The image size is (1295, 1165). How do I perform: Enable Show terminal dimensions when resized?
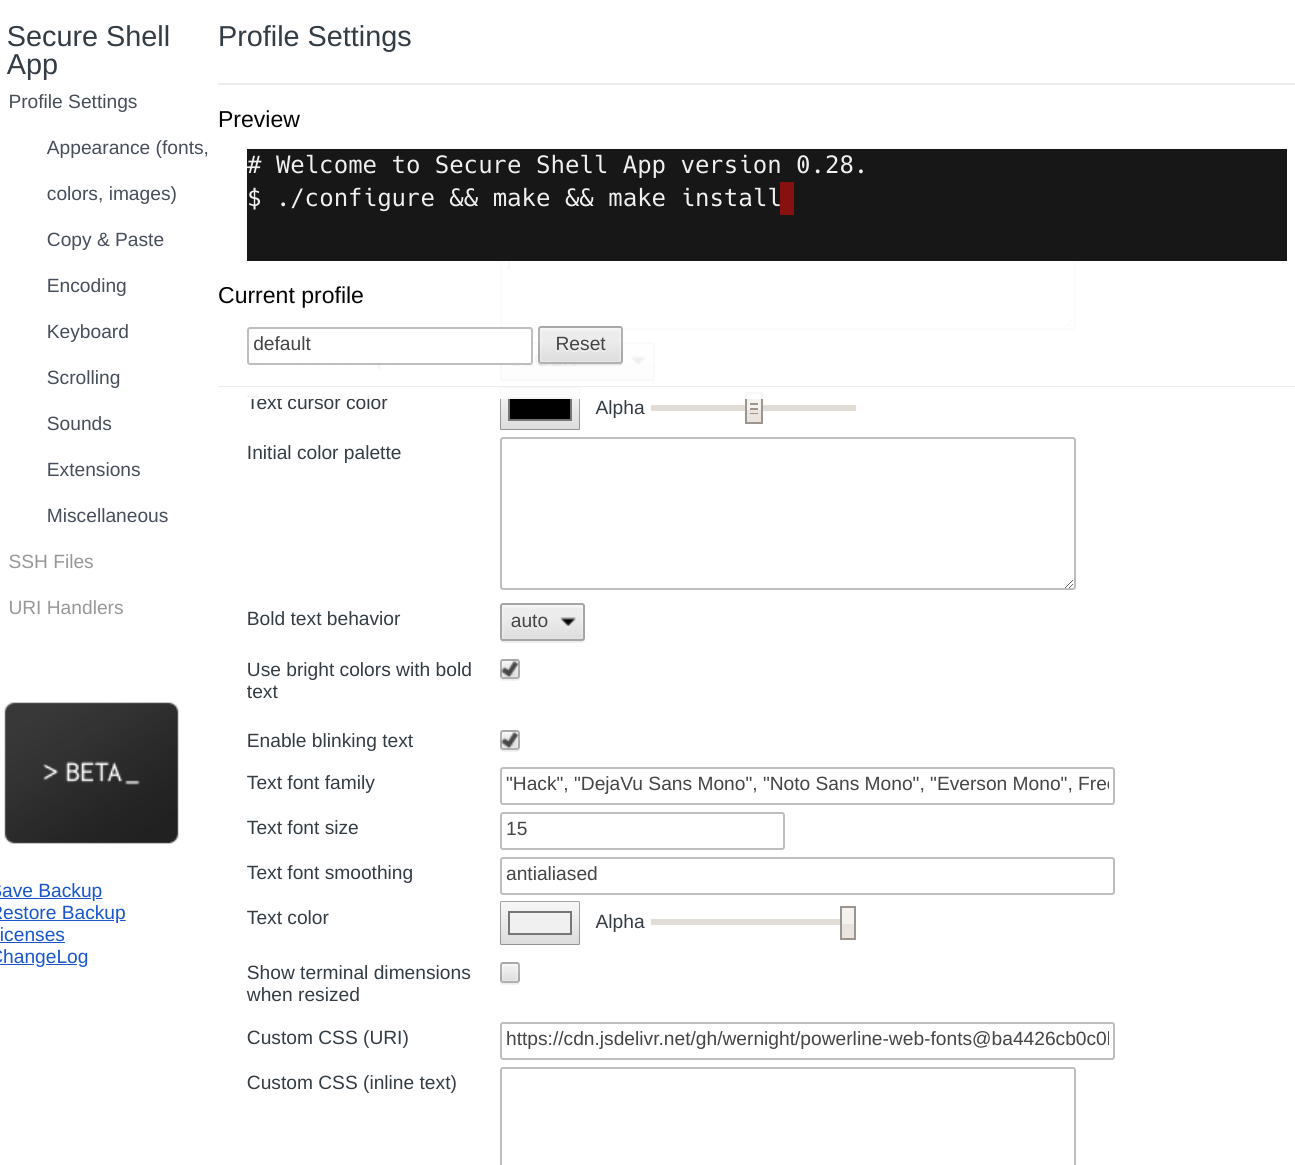[510, 972]
